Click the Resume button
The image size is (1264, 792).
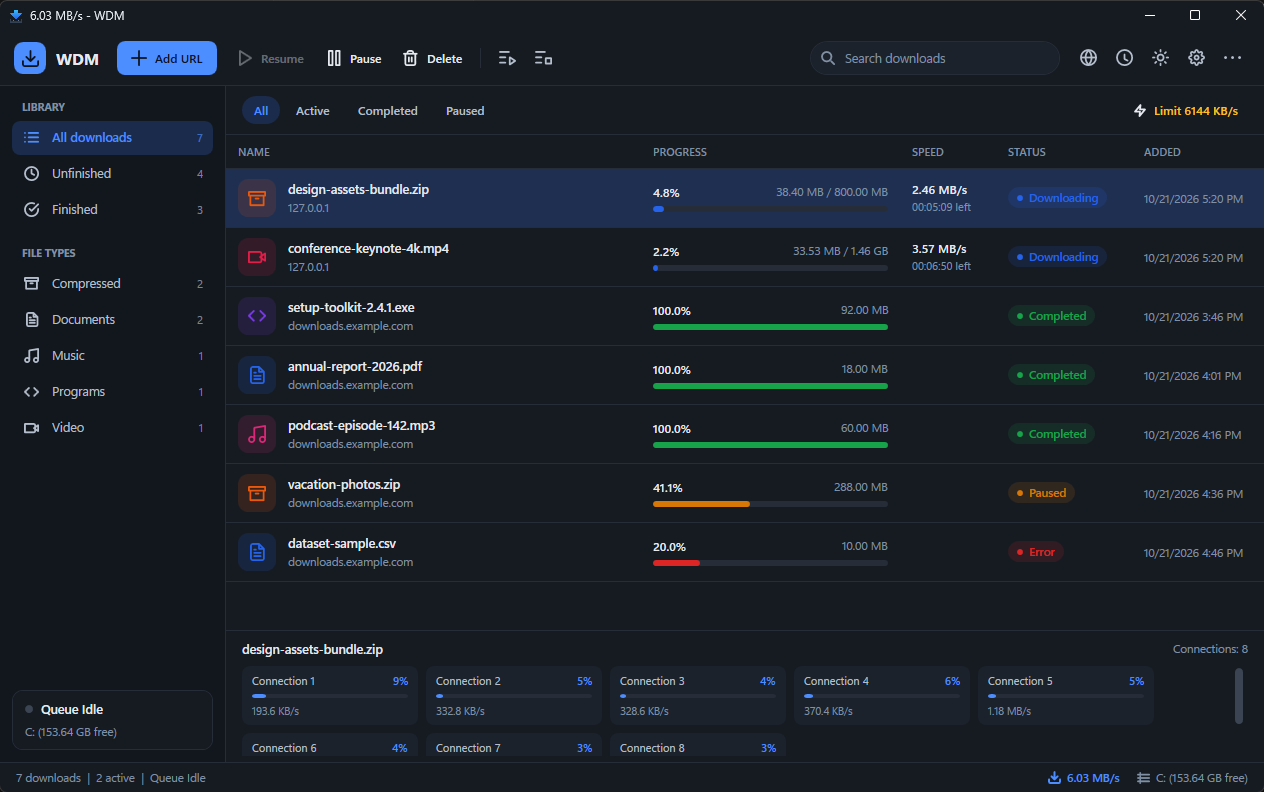(271, 59)
